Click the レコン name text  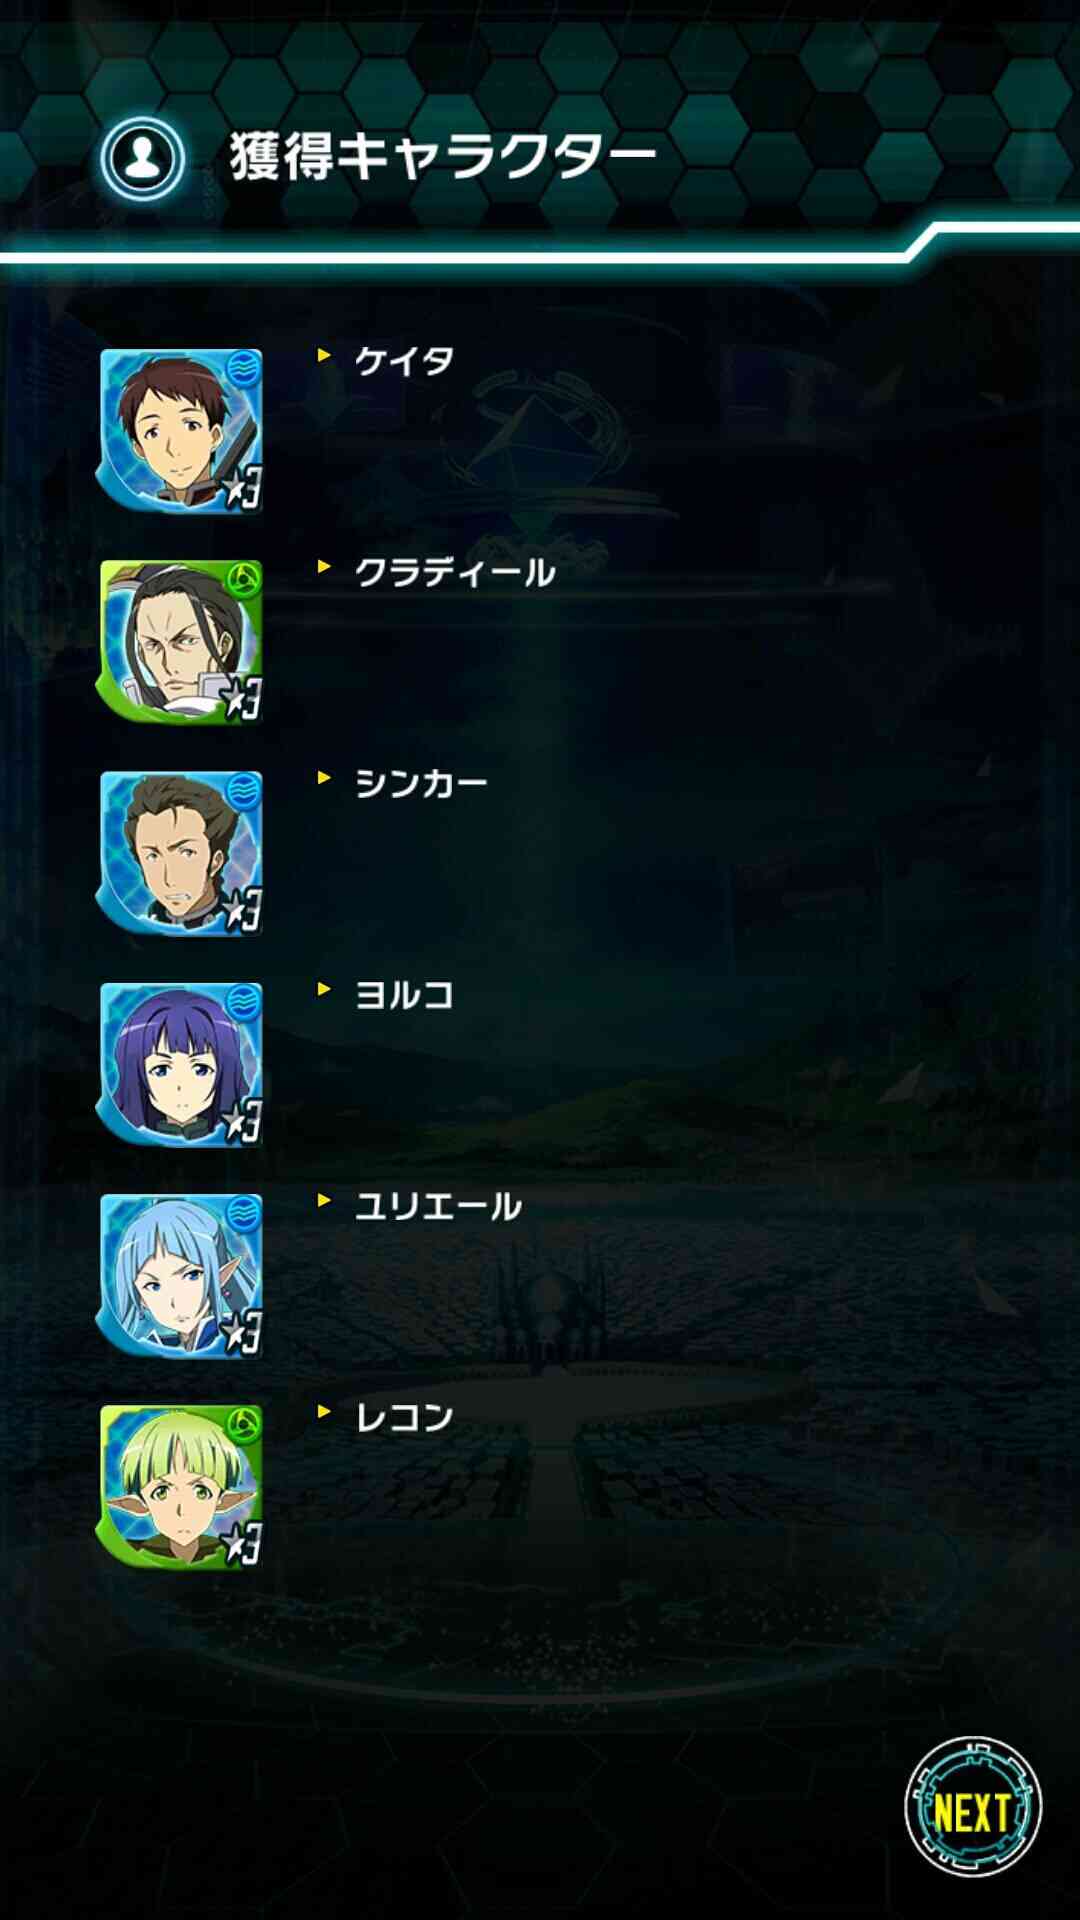(x=404, y=1417)
